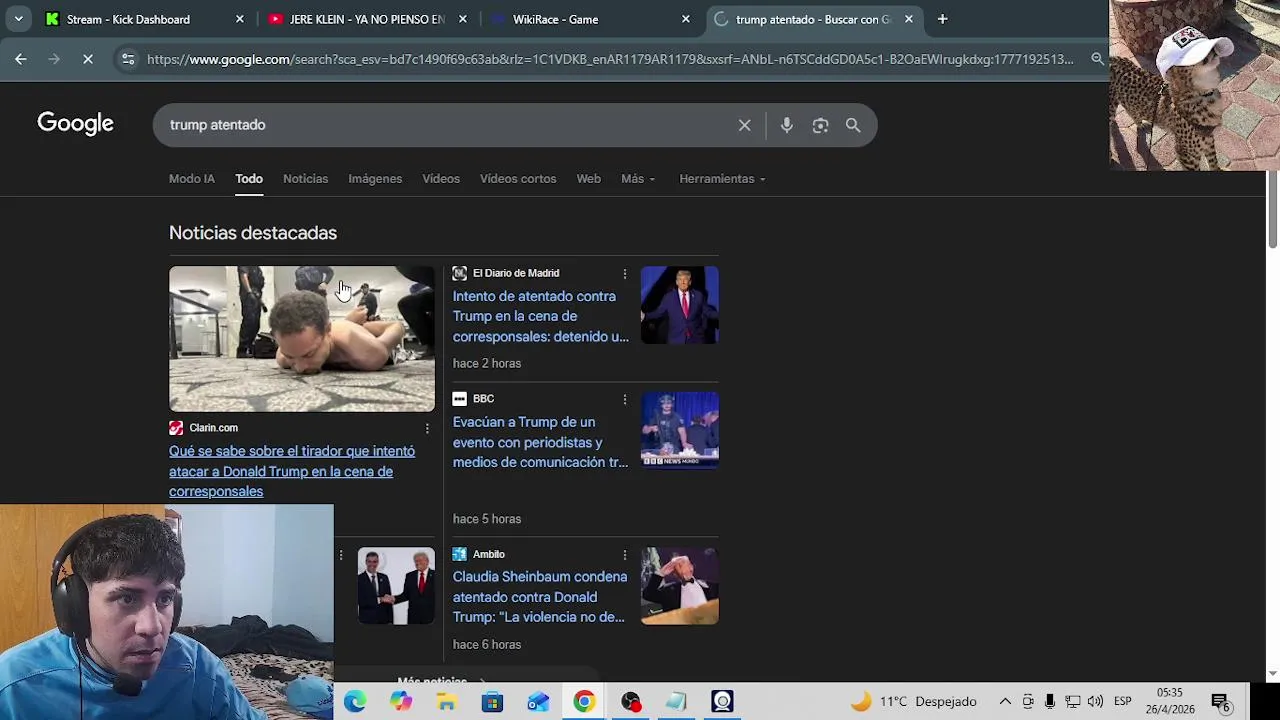The height and width of the screenshot is (720, 1280).
Task: Submit search with magnifier icon
Action: click(x=853, y=125)
